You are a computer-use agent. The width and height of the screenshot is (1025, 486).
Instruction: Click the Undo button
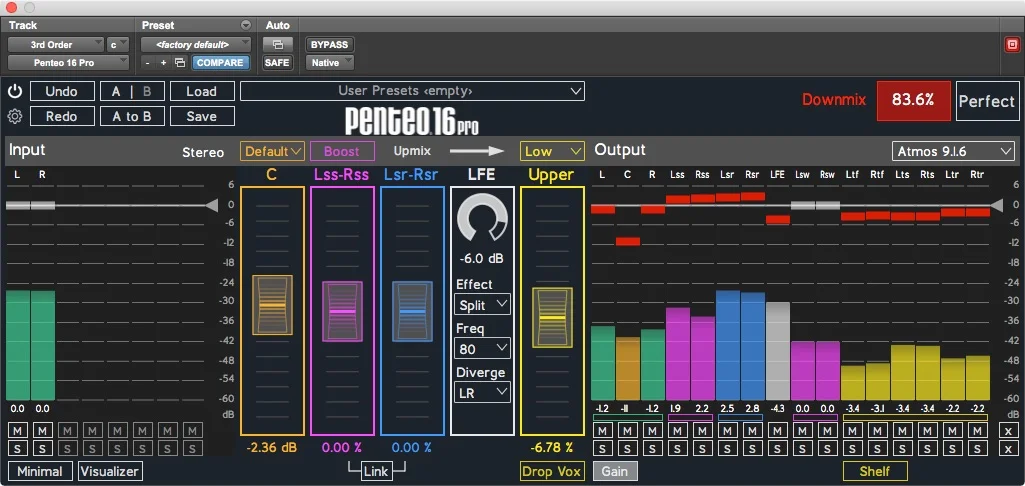tap(62, 91)
